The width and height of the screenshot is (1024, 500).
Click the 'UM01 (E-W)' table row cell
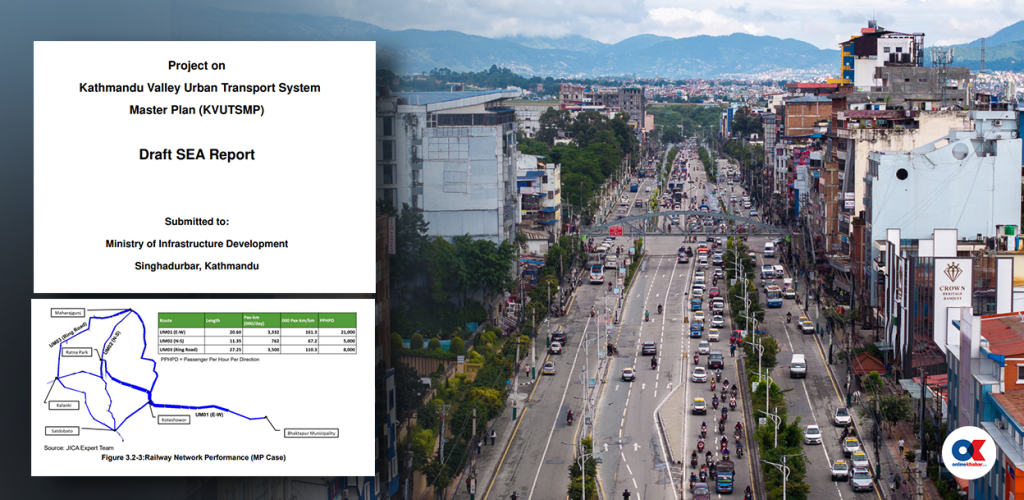click(x=182, y=332)
